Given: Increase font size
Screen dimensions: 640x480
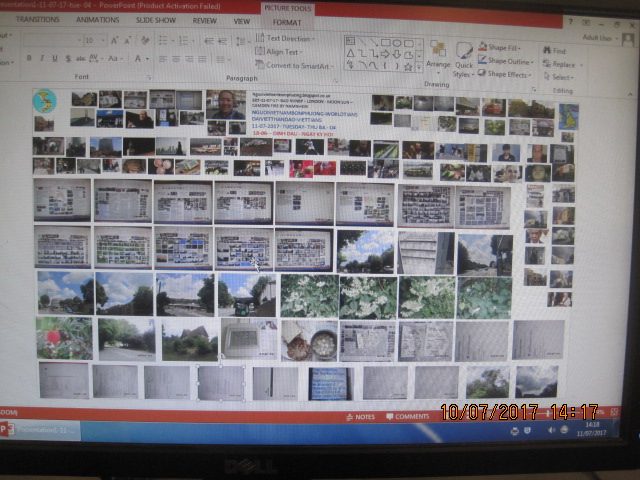Looking at the screenshot, I should coord(114,40).
